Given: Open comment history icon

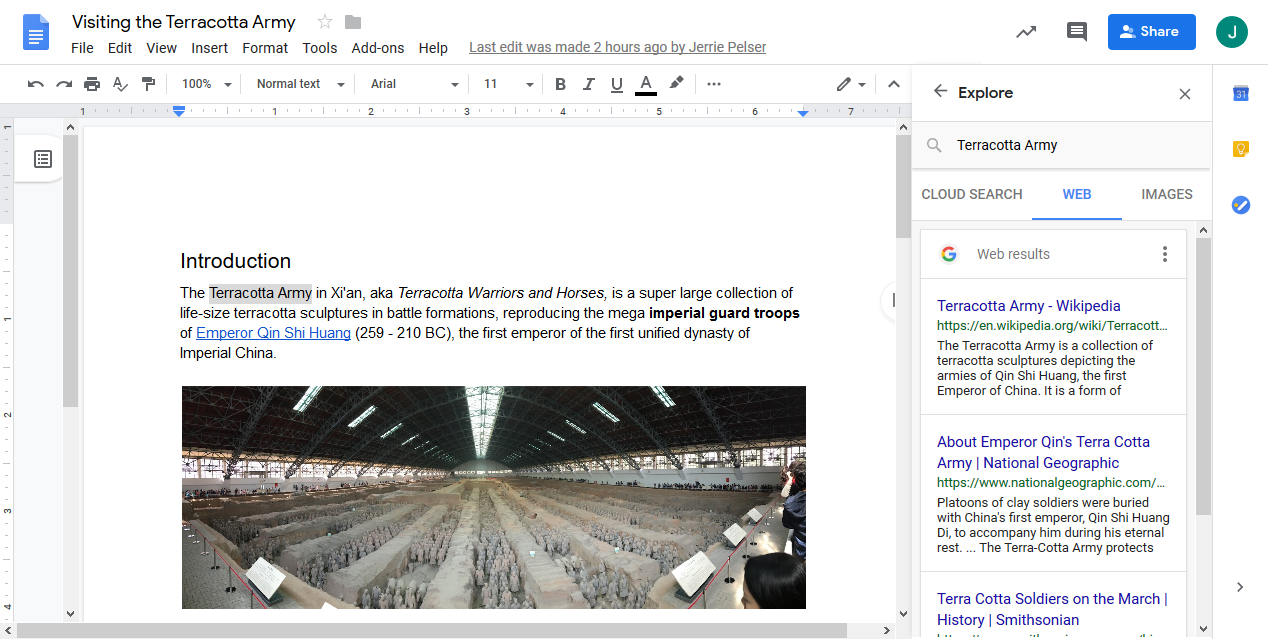Looking at the screenshot, I should pos(1076,32).
